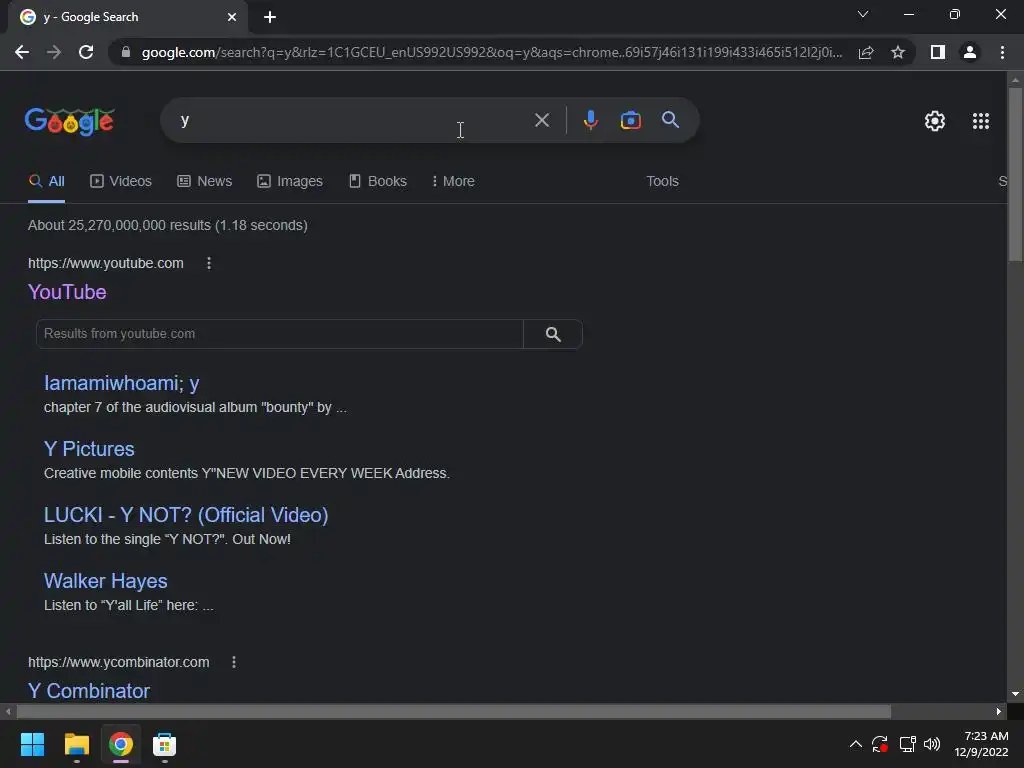
Task: Search by image with camera icon
Action: (x=630, y=120)
